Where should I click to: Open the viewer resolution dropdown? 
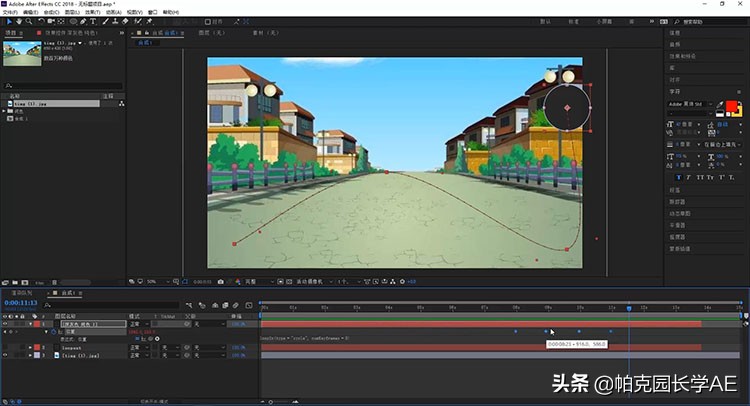pos(259,282)
